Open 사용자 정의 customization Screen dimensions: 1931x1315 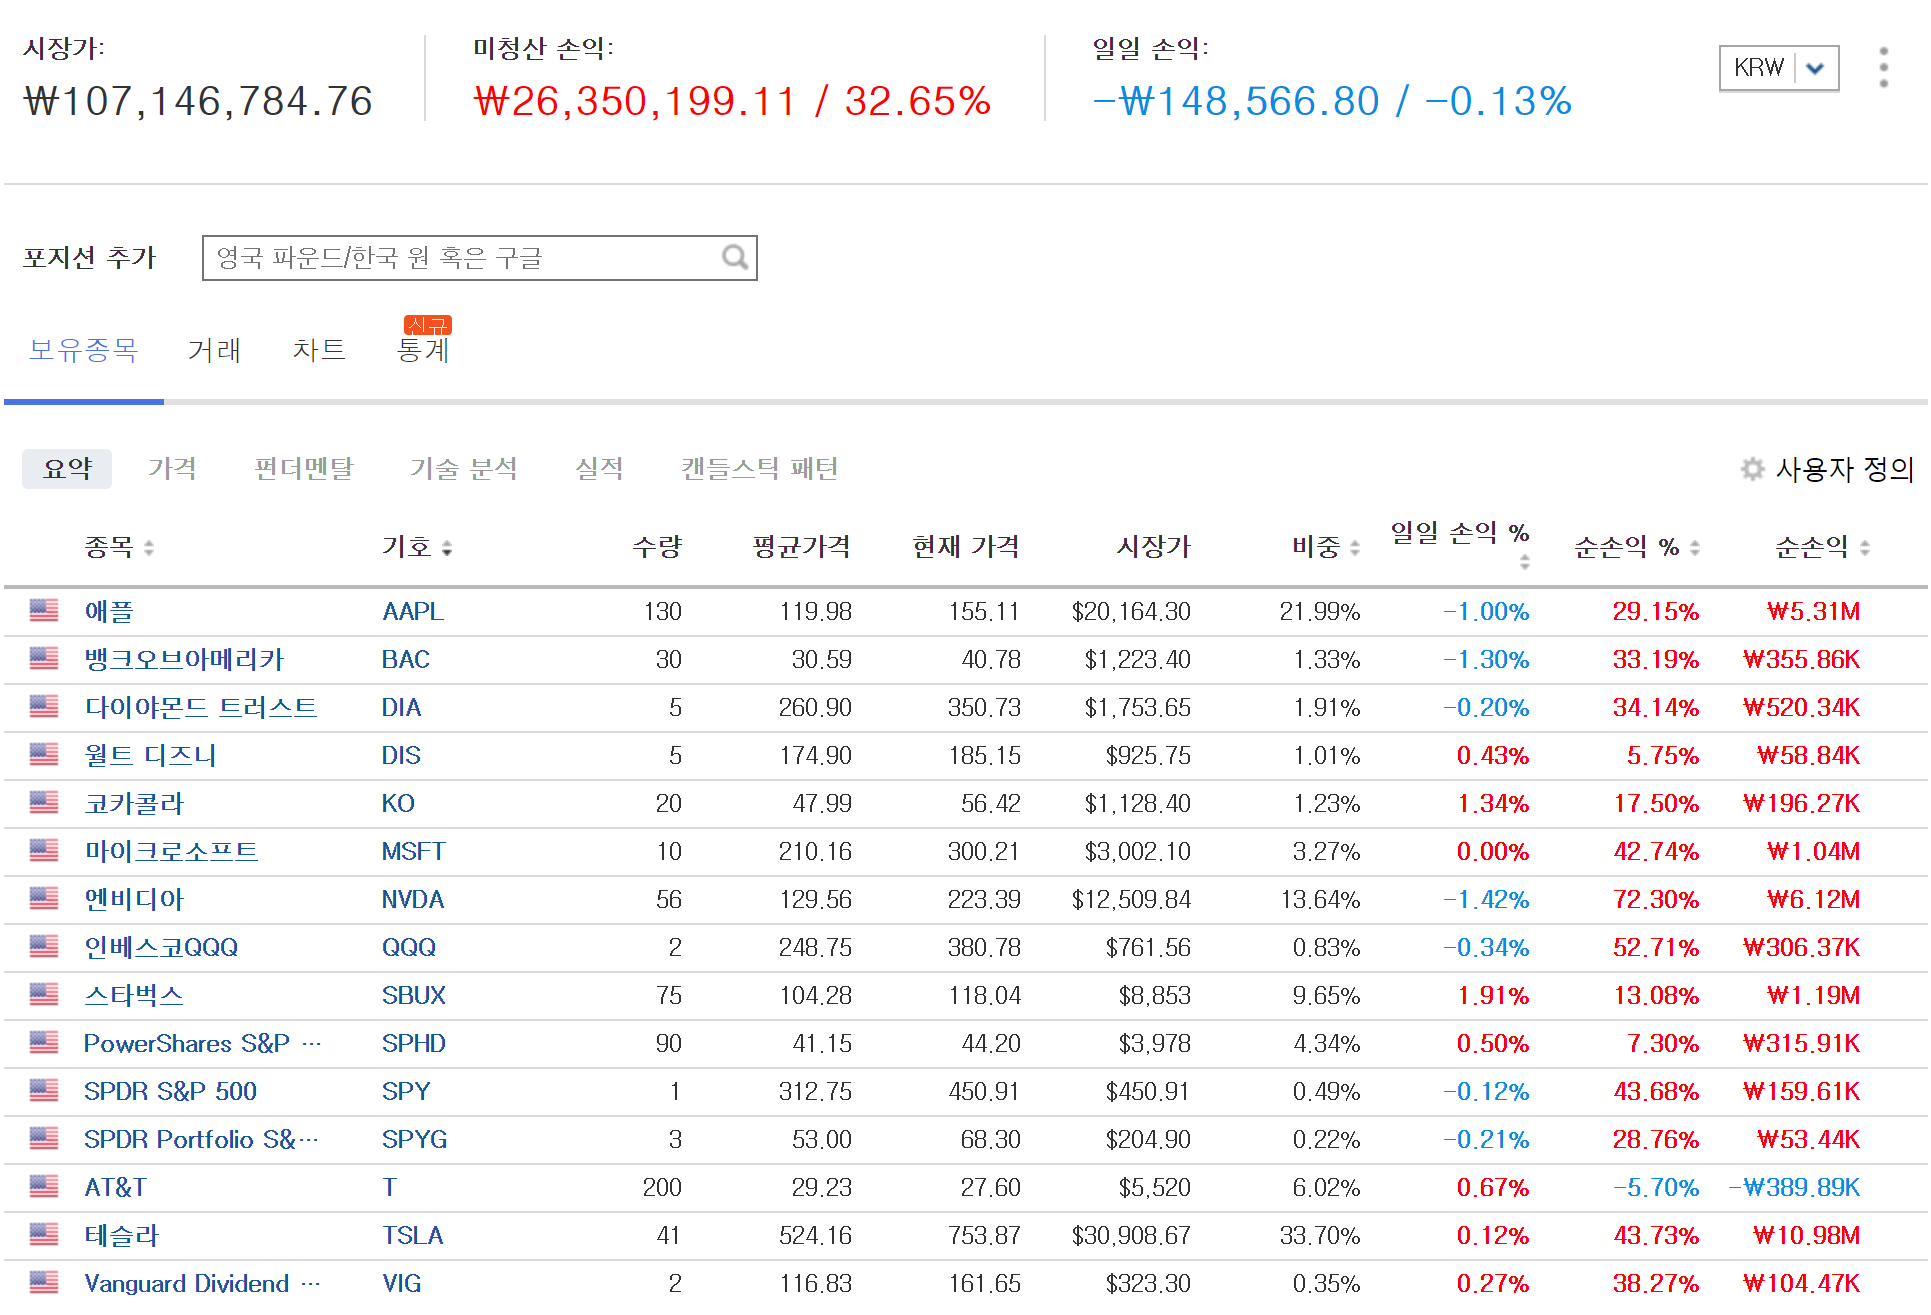(x=1827, y=469)
